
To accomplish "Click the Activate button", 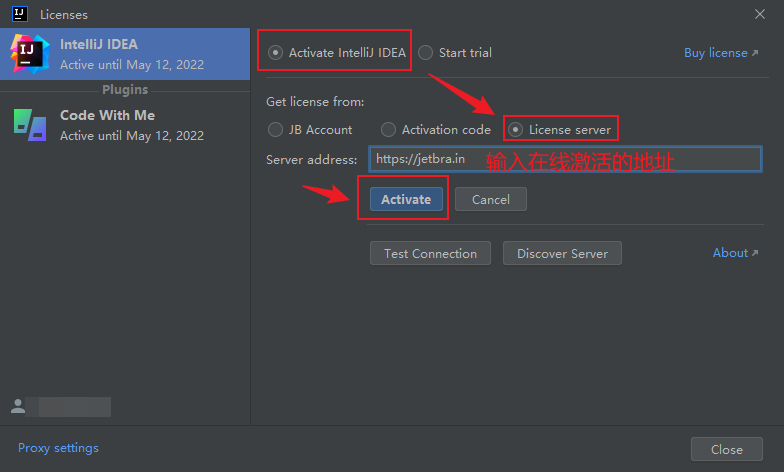I will coord(406,199).
